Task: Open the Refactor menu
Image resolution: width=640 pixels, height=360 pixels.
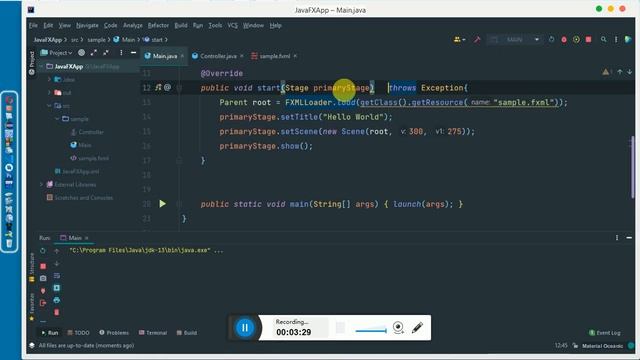Action: pos(158,25)
